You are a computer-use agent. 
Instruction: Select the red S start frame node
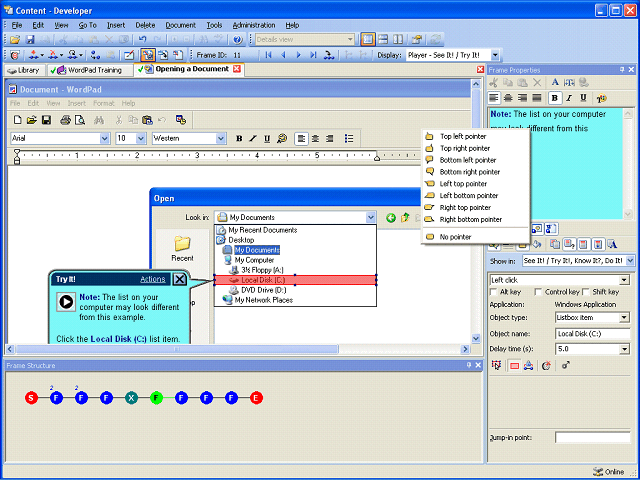(x=31, y=398)
